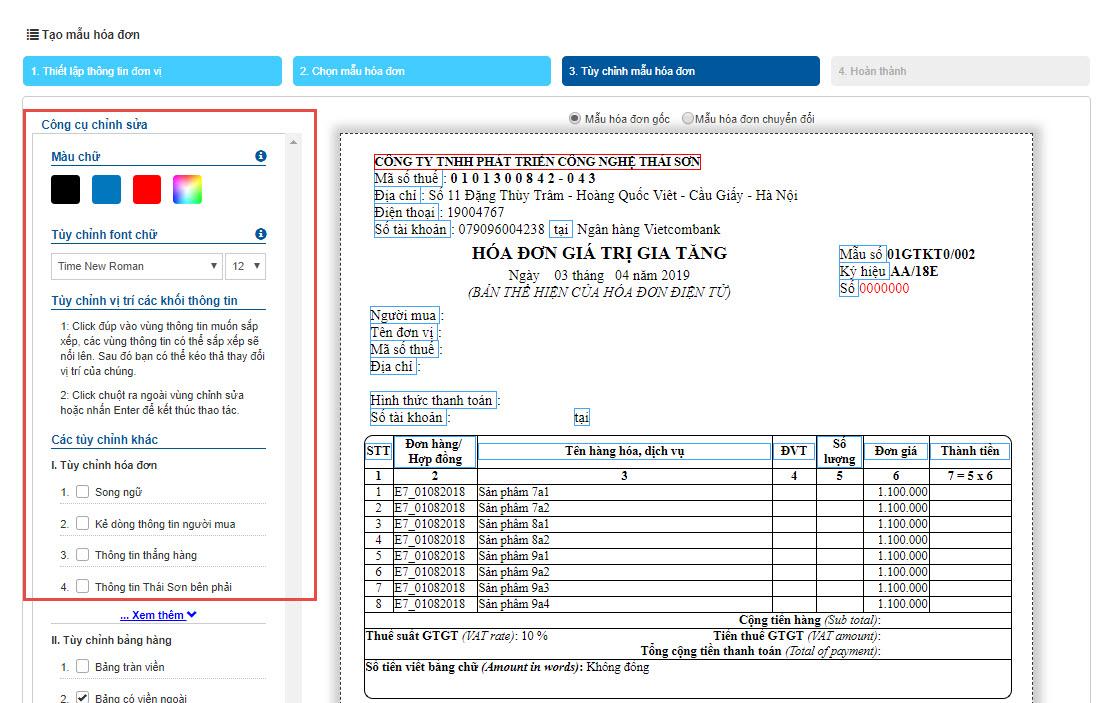Pick the red text color swatch

click(147, 189)
